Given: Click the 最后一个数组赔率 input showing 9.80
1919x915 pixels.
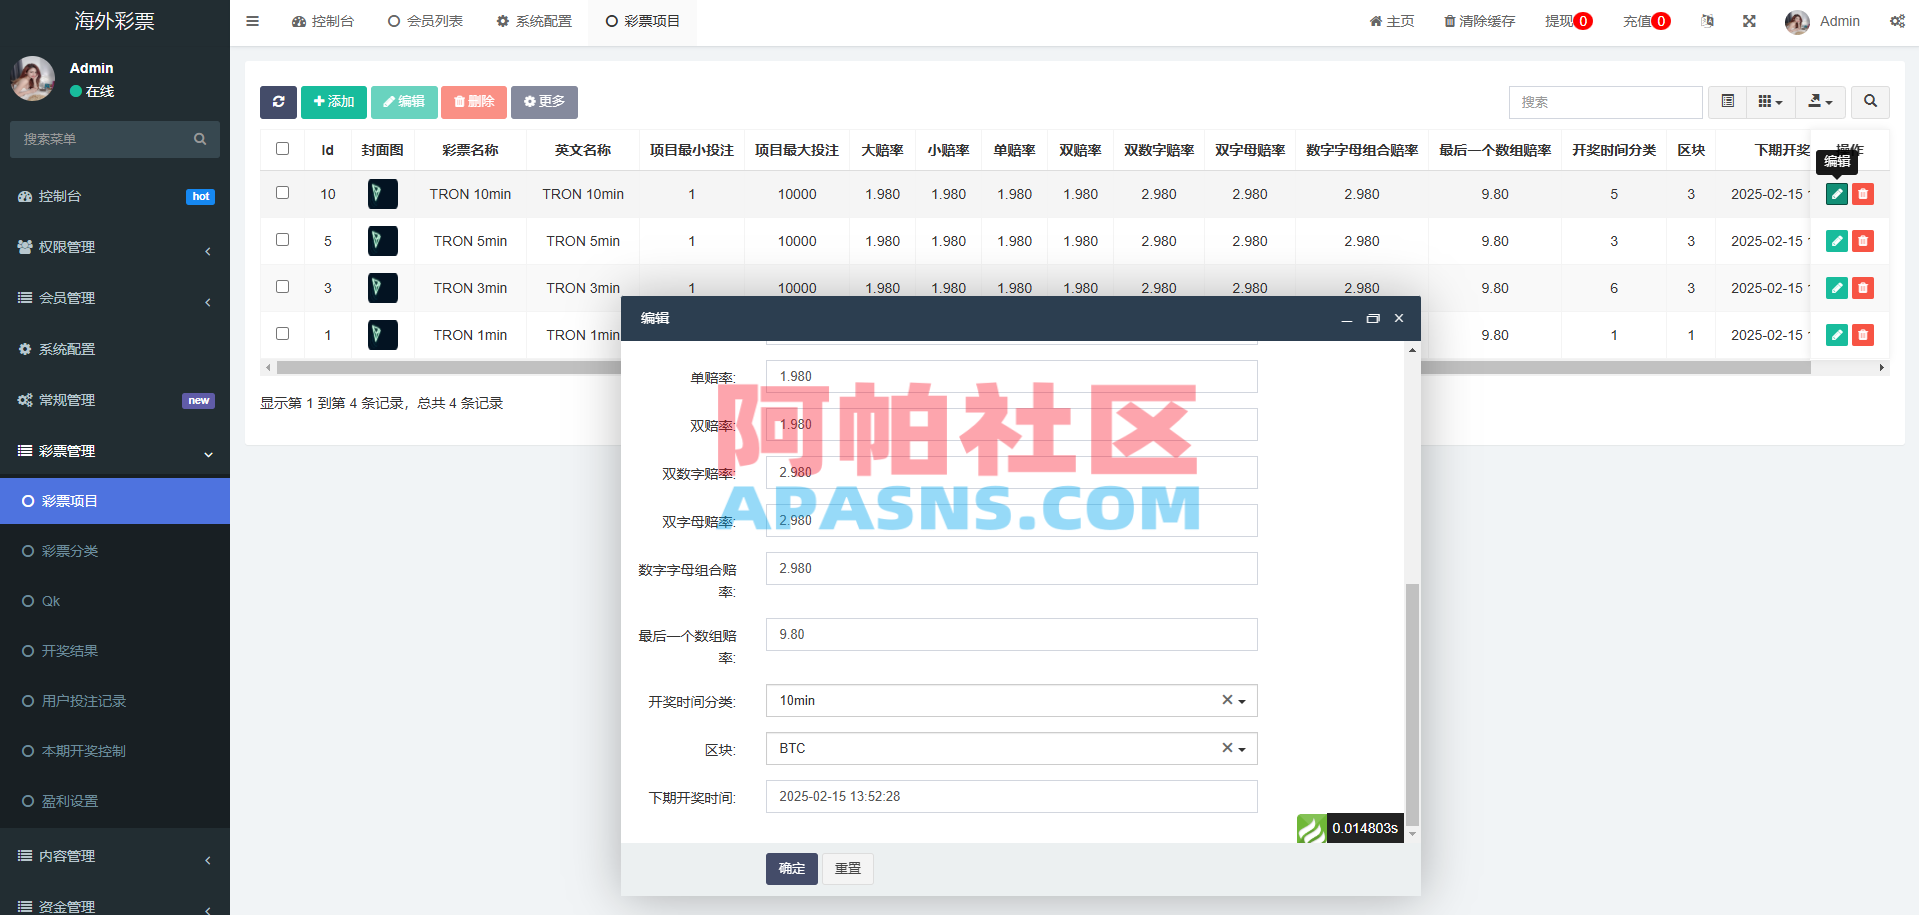Looking at the screenshot, I should [x=1010, y=634].
